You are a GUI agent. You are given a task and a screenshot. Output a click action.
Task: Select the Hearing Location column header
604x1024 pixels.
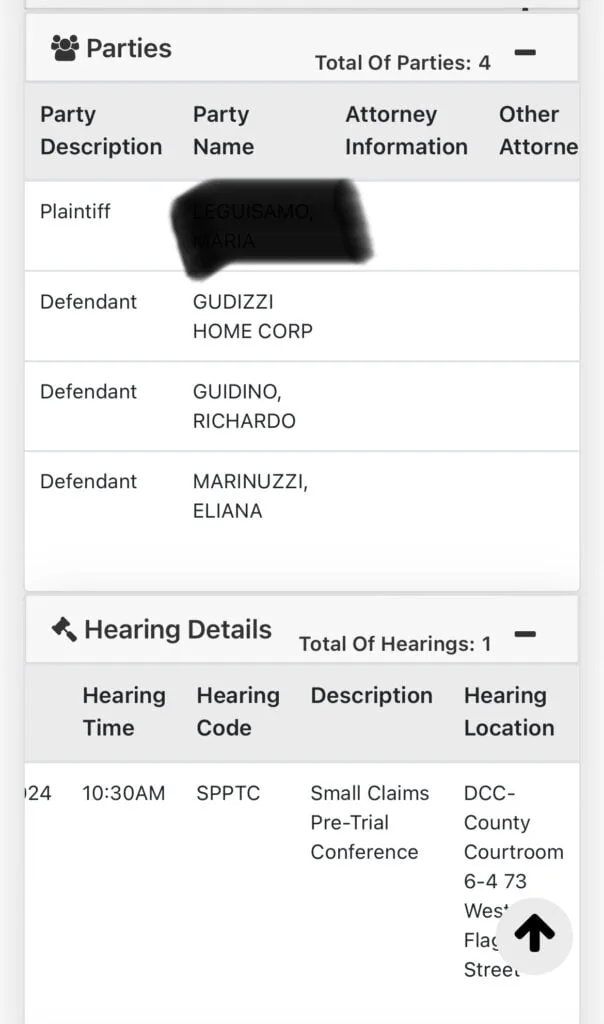click(508, 712)
